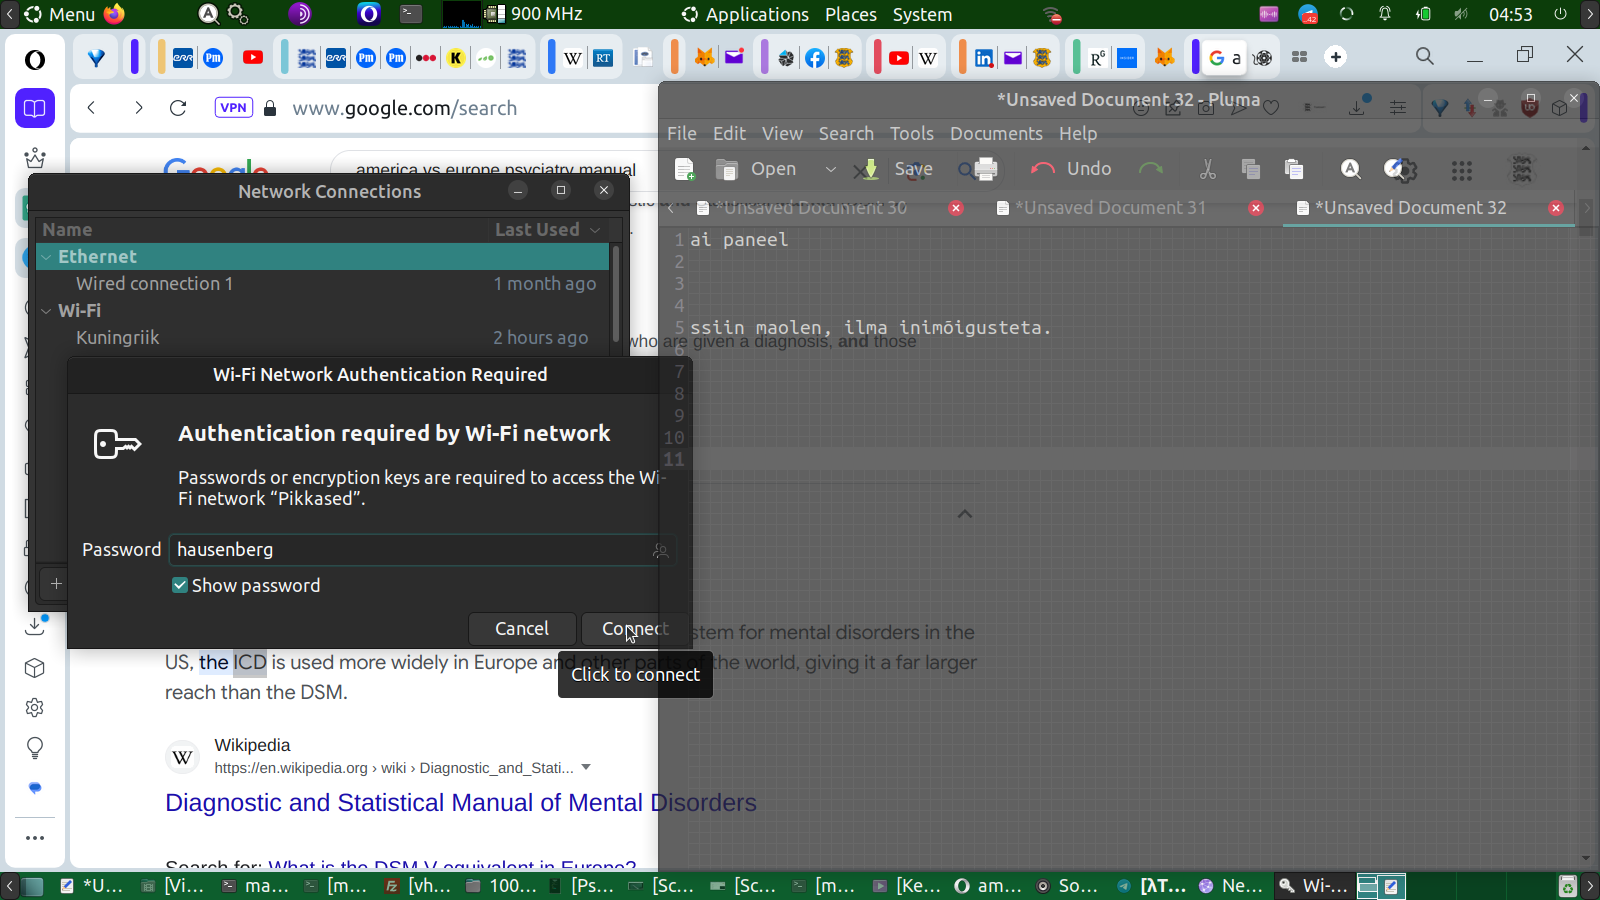Click the password storage options icon
The width and height of the screenshot is (1600, 900).
click(660, 550)
